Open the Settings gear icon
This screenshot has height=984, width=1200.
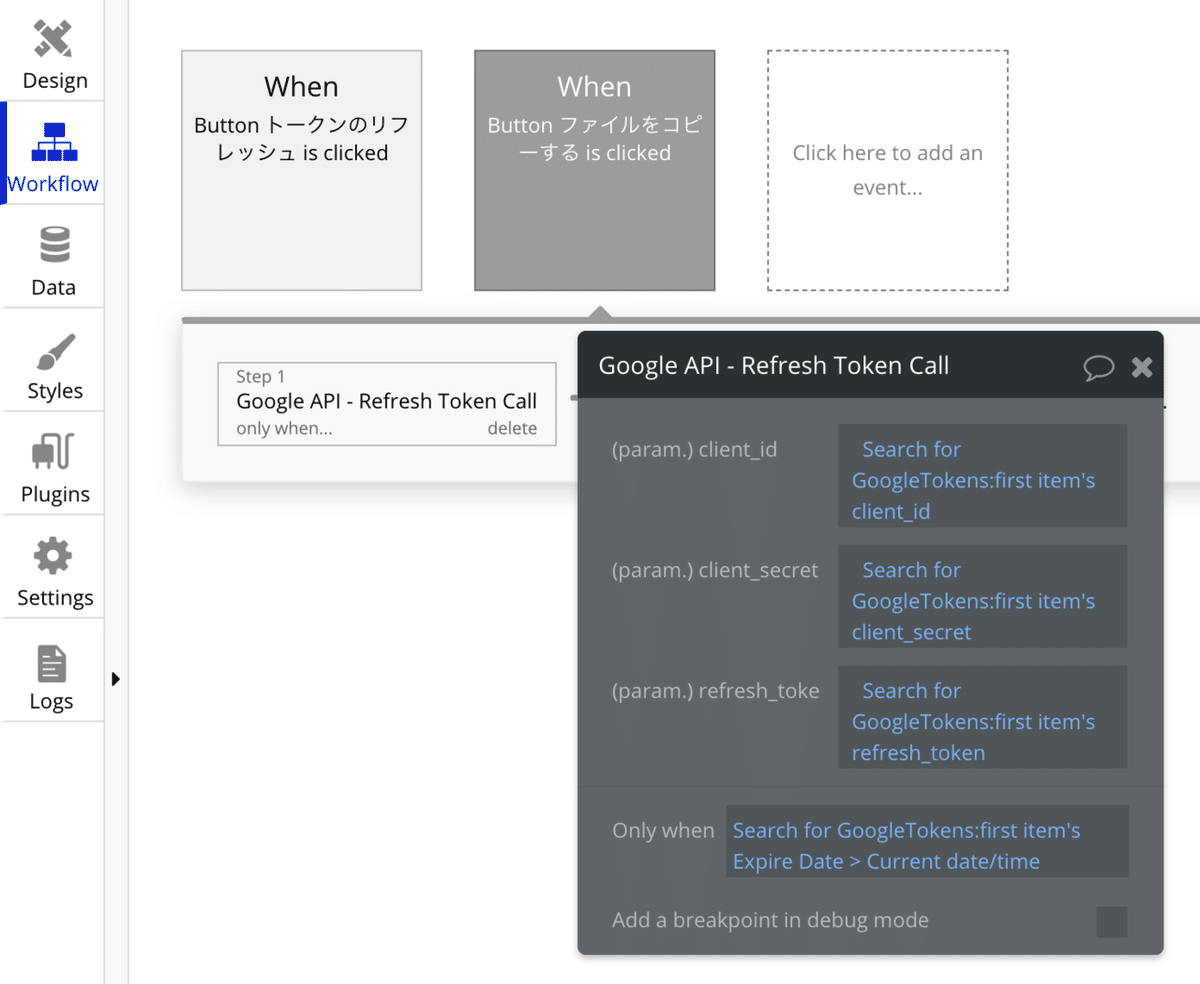(x=53, y=556)
